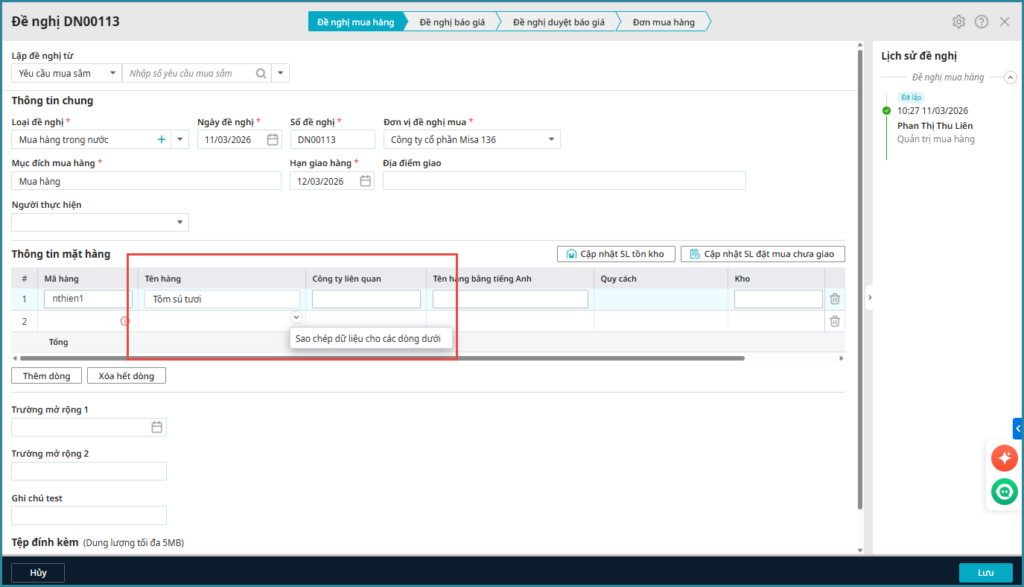This screenshot has width=1024, height=587.
Task: Expand Người thực hiện dropdown
Action: tap(180, 222)
